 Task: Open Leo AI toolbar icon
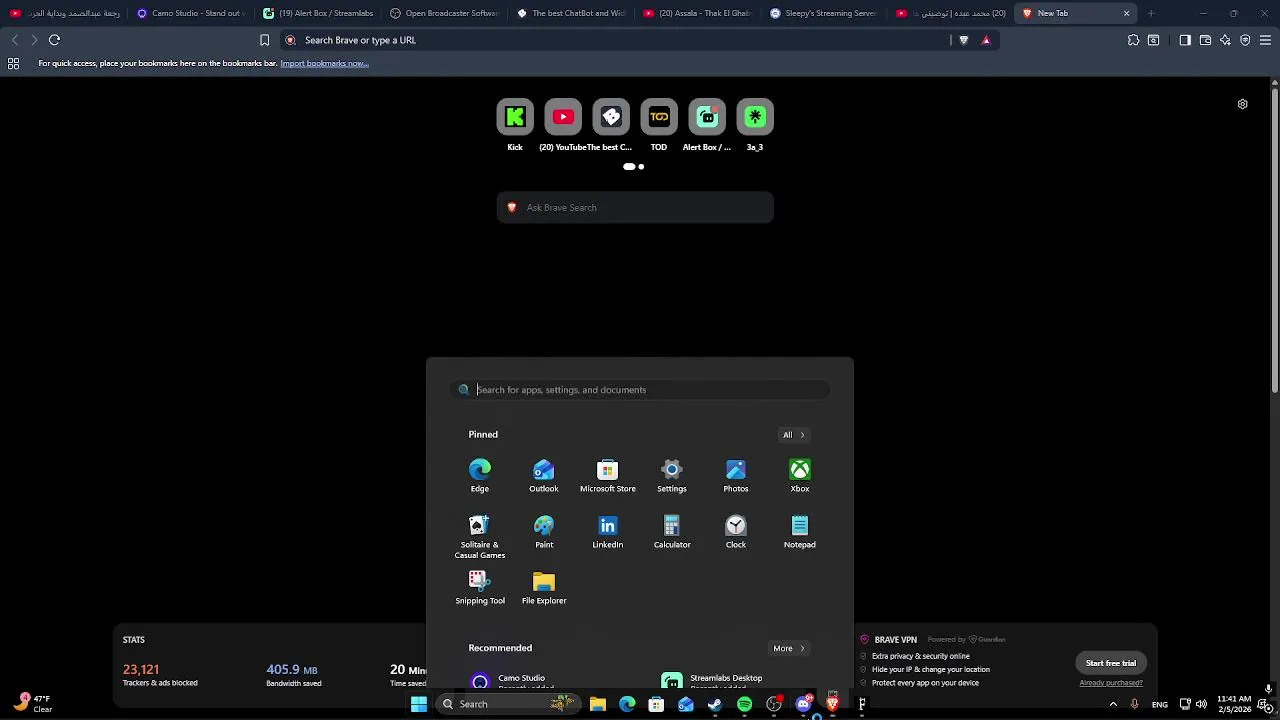click(x=1225, y=40)
